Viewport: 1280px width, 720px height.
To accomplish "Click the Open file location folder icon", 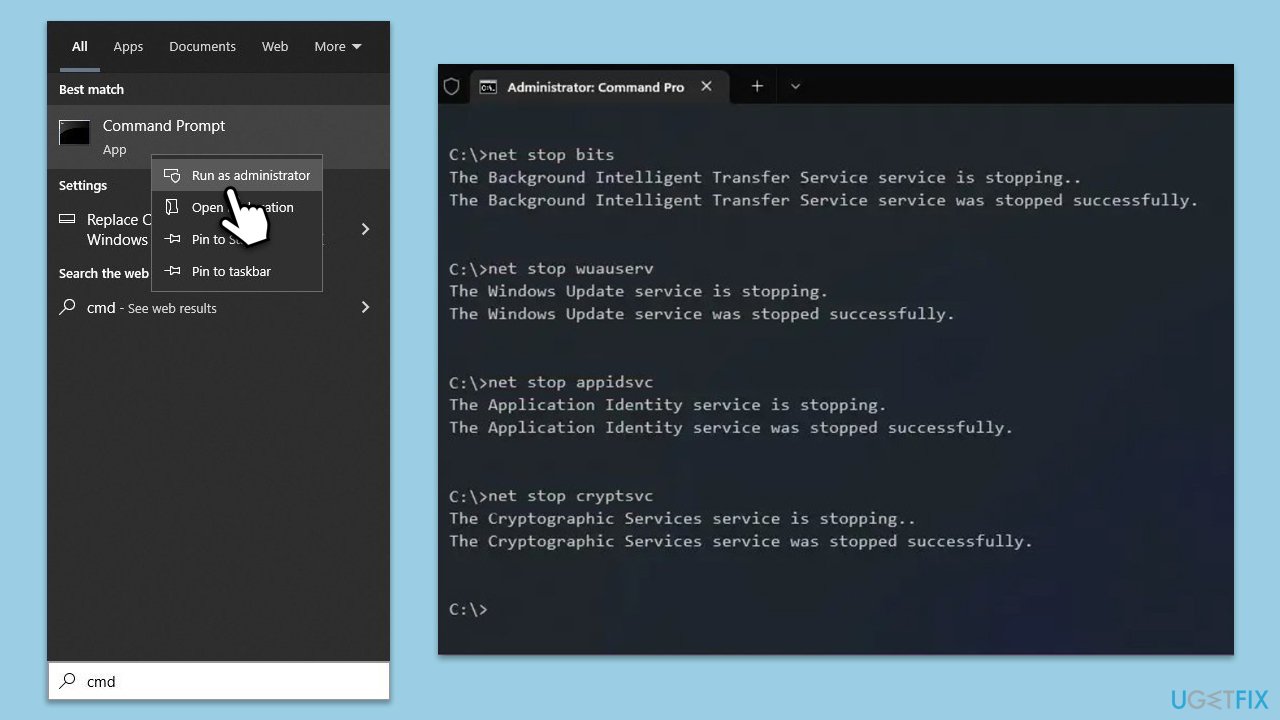I will (172, 207).
